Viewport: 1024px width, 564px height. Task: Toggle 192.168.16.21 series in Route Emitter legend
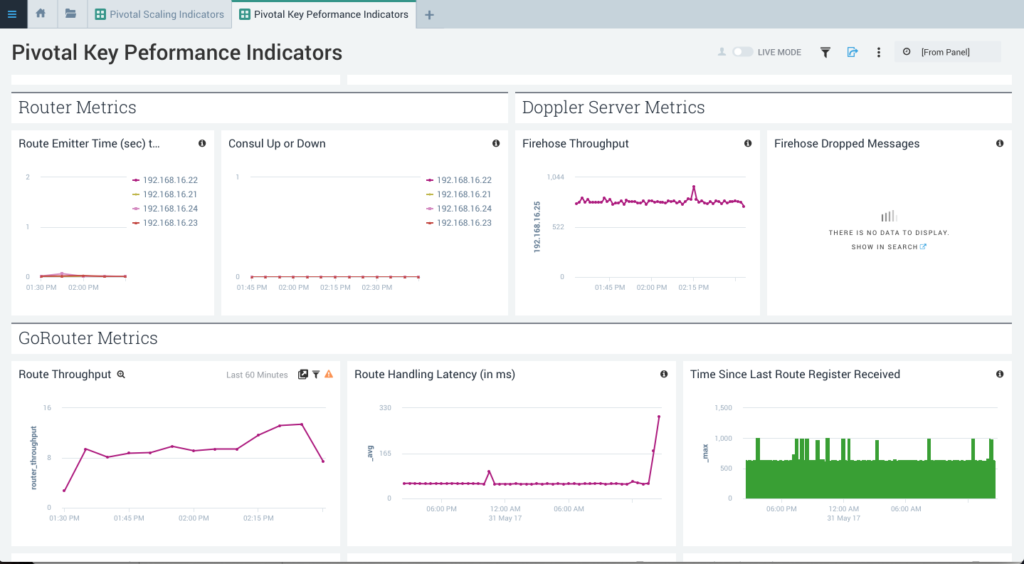point(165,194)
